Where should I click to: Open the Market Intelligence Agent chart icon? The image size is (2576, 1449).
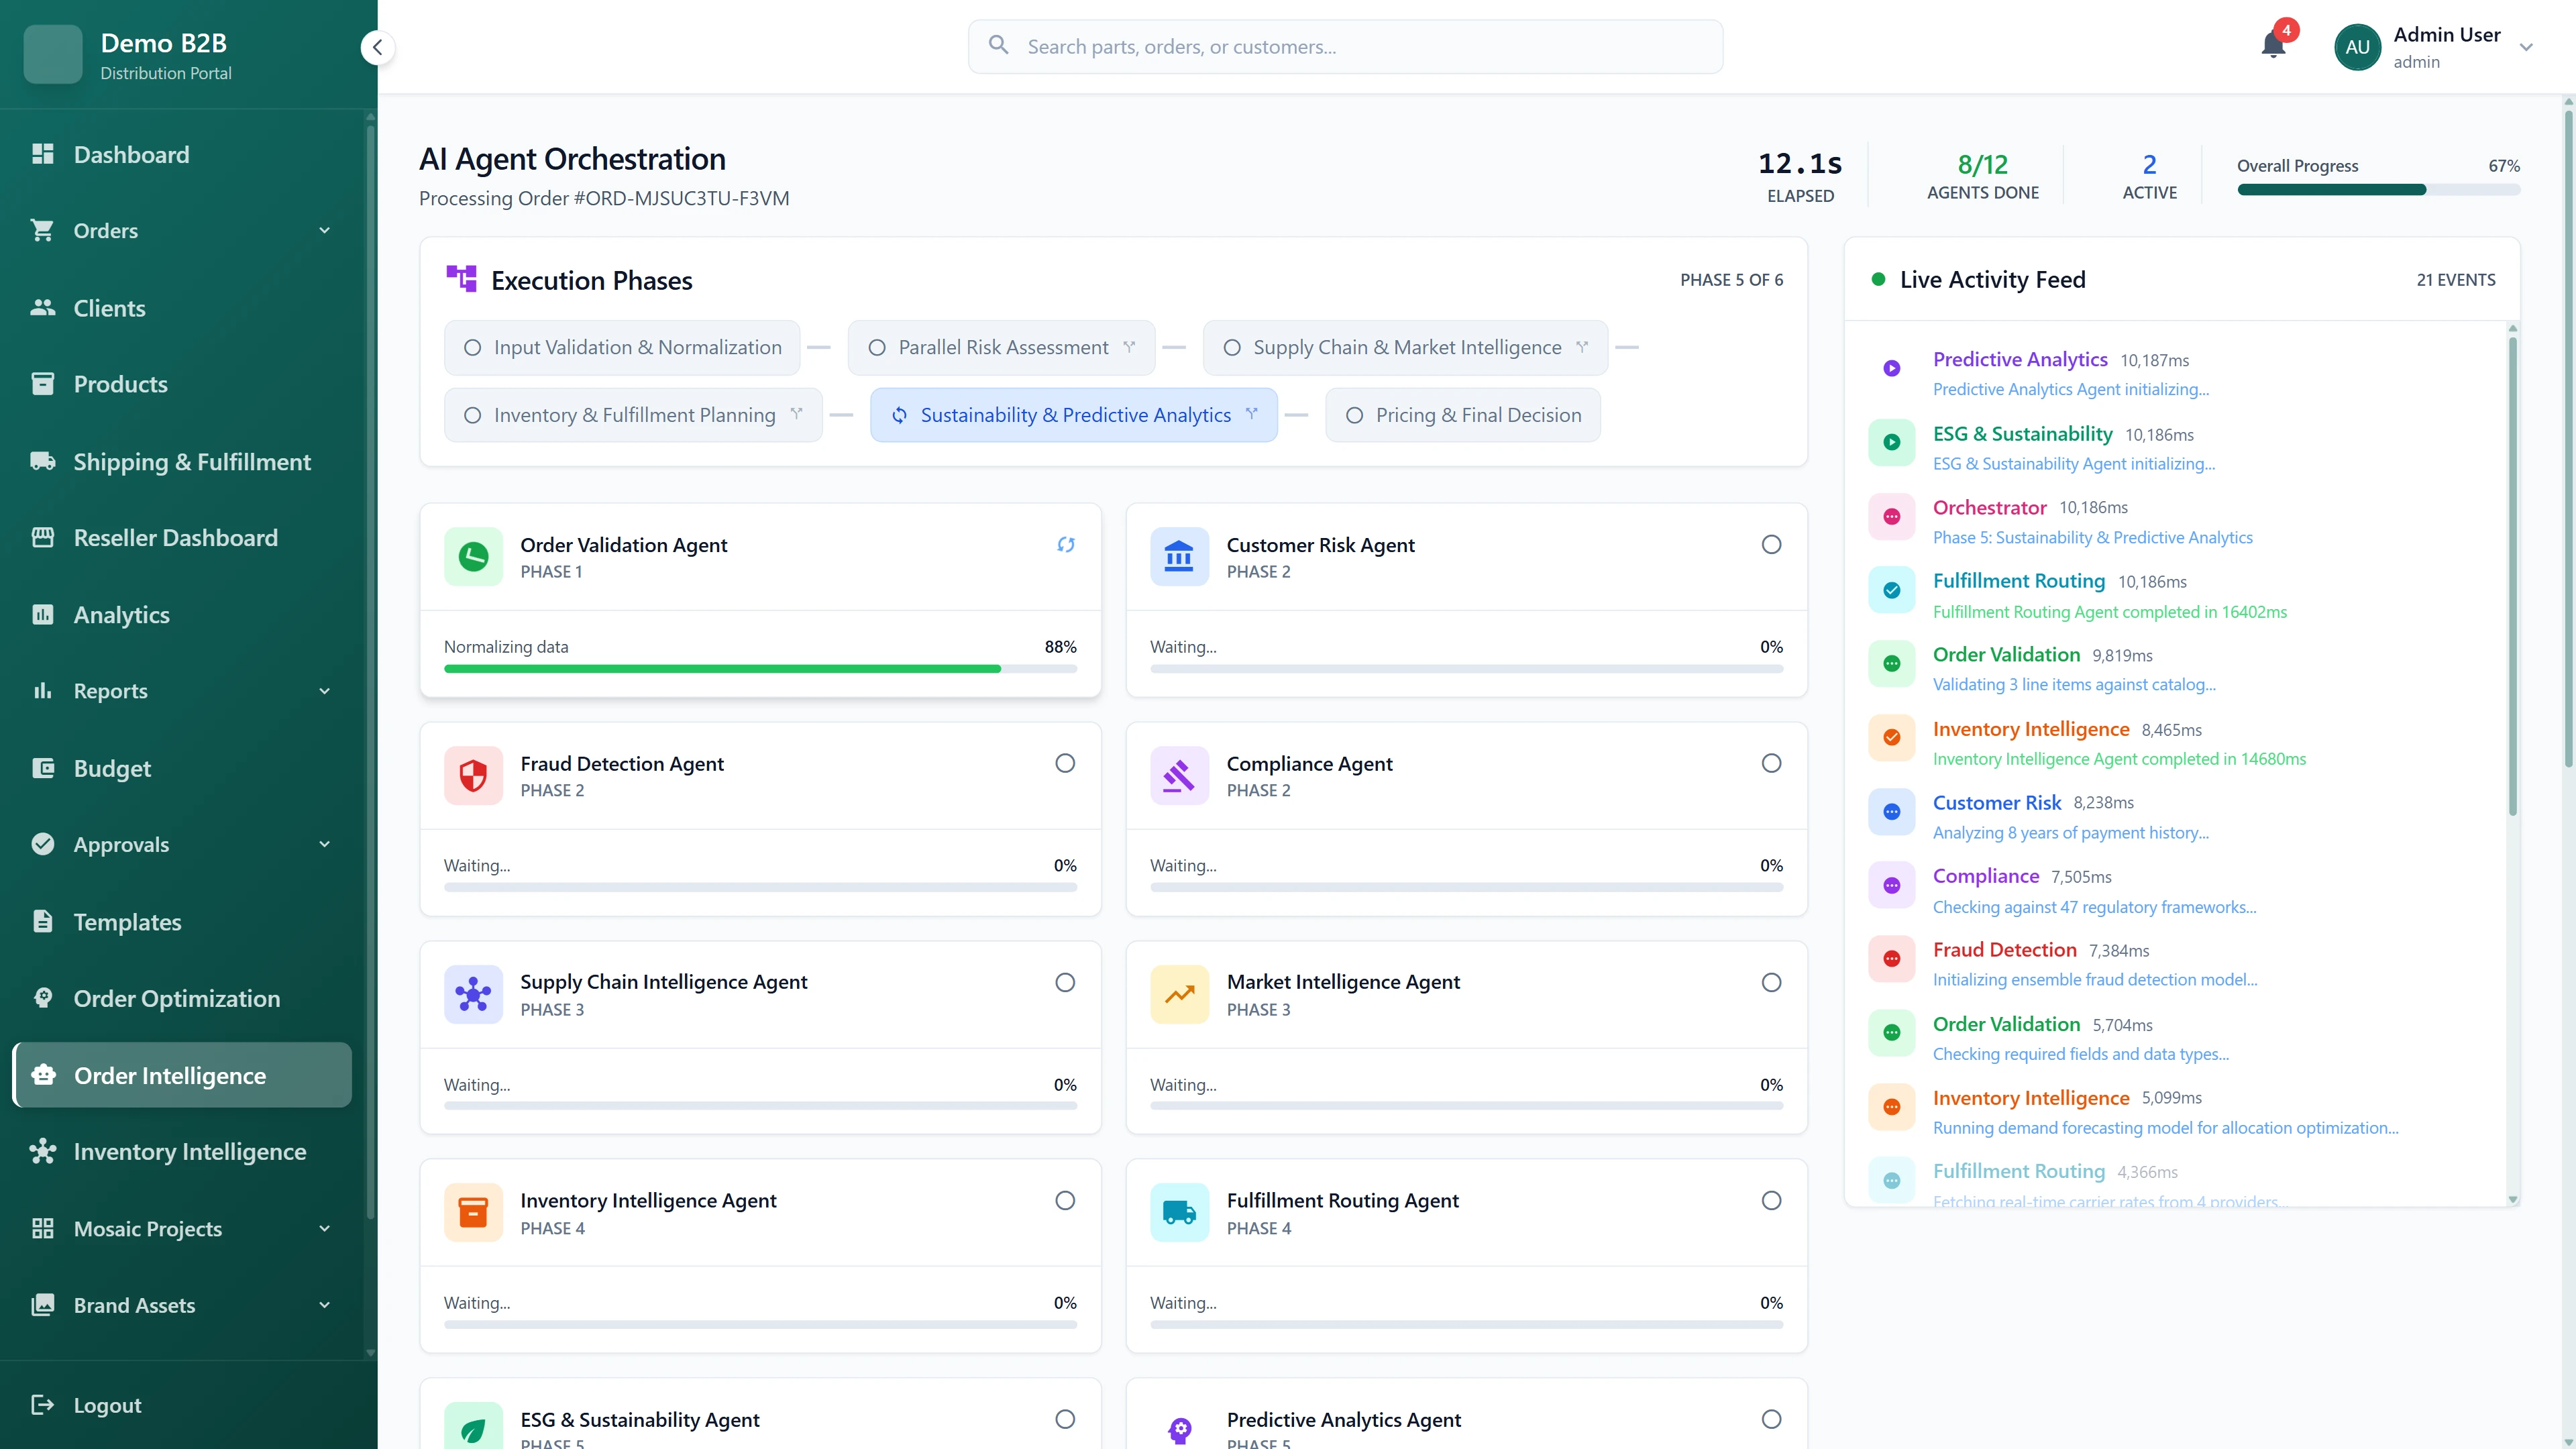(1179, 994)
